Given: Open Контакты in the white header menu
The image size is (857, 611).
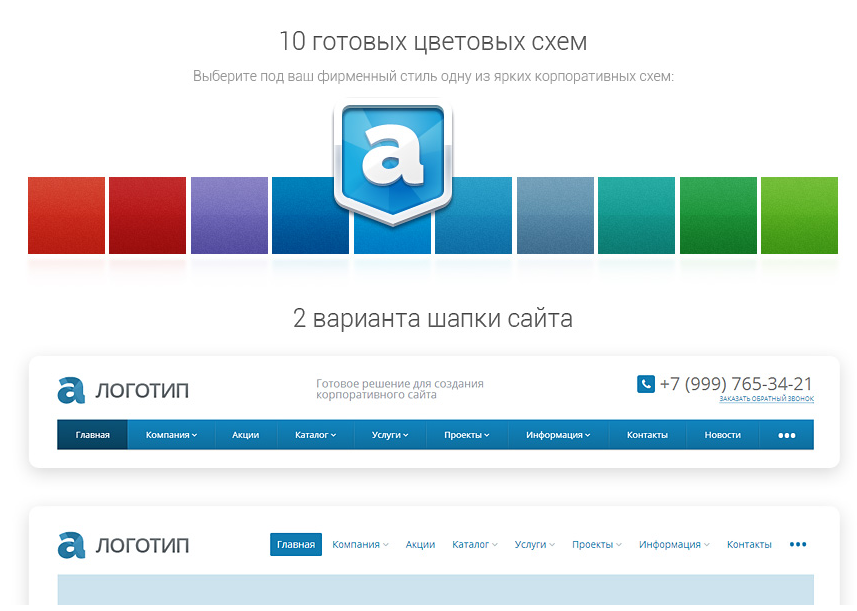Looking at the screenshot, I should click(749, 545).
